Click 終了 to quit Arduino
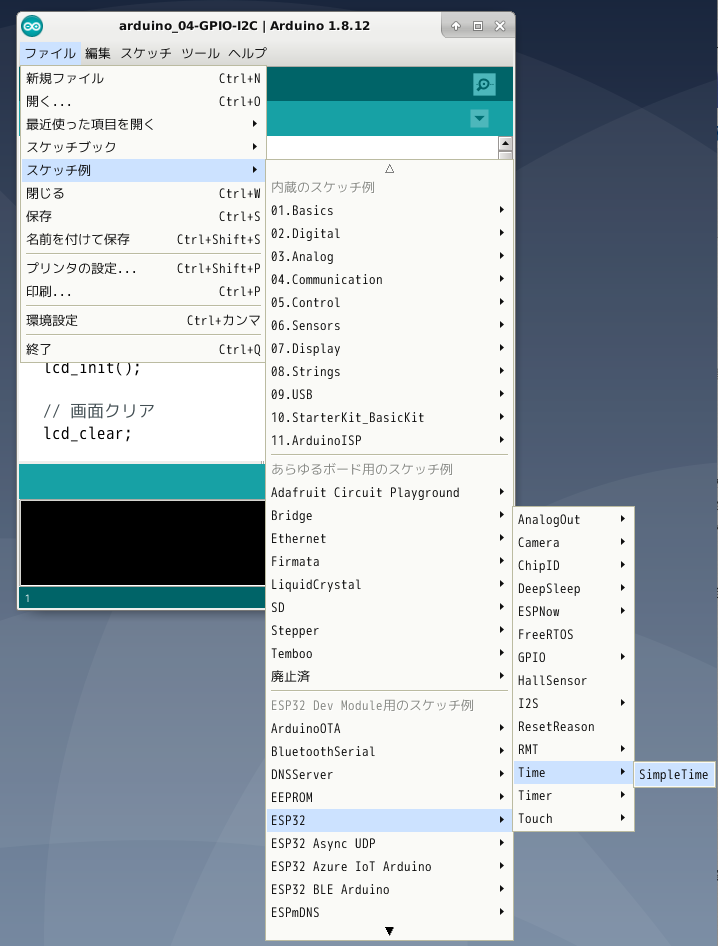This screenshot has height=946, width=718. (141, 350)
